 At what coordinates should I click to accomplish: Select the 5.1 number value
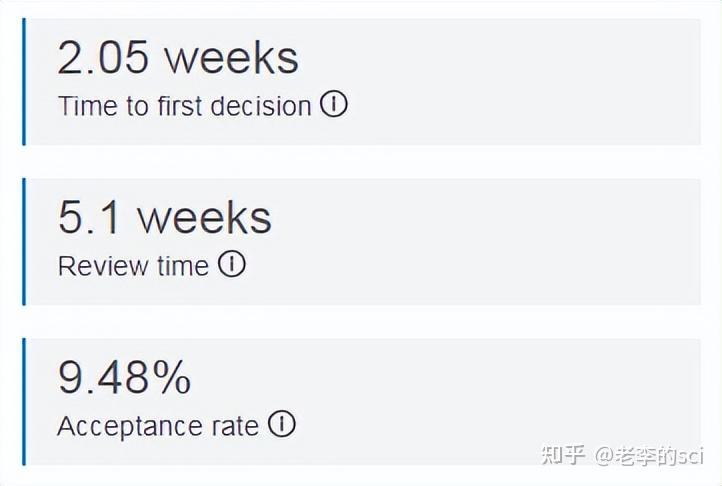click(89, 217)
